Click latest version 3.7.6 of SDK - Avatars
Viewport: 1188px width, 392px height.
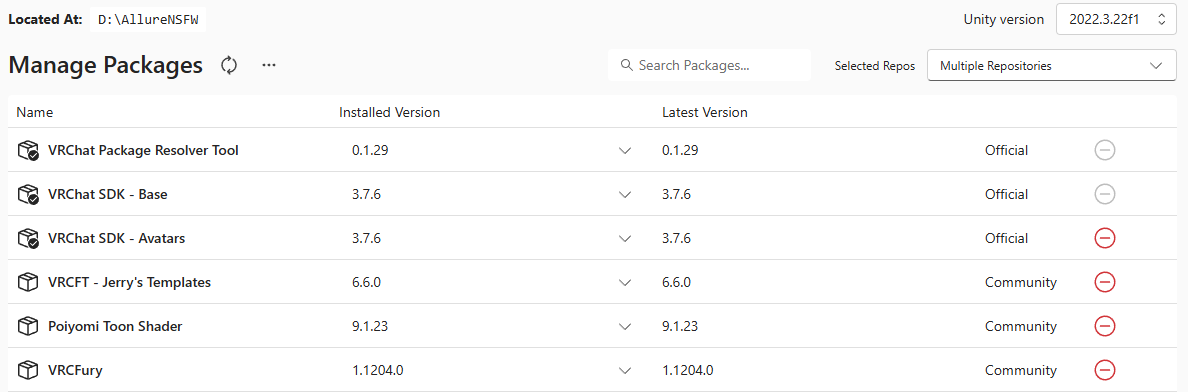point(676,238)
